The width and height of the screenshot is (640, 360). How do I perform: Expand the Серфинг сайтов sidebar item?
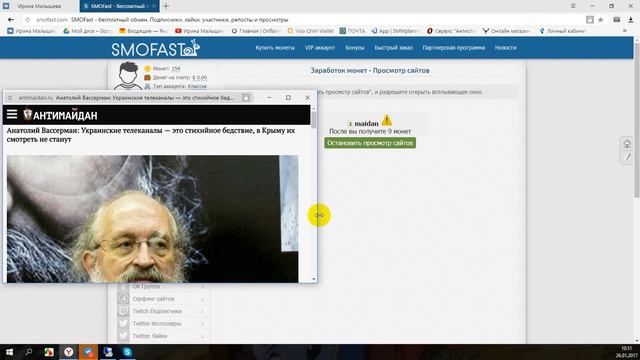(x=164, y=299)
